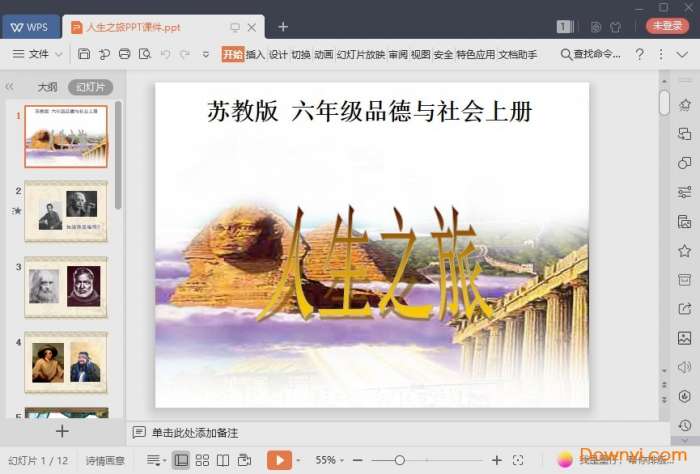The height and width of the screenshot is (474, 700).
Task: Switch to normal view icon
Action: point(181,460)
